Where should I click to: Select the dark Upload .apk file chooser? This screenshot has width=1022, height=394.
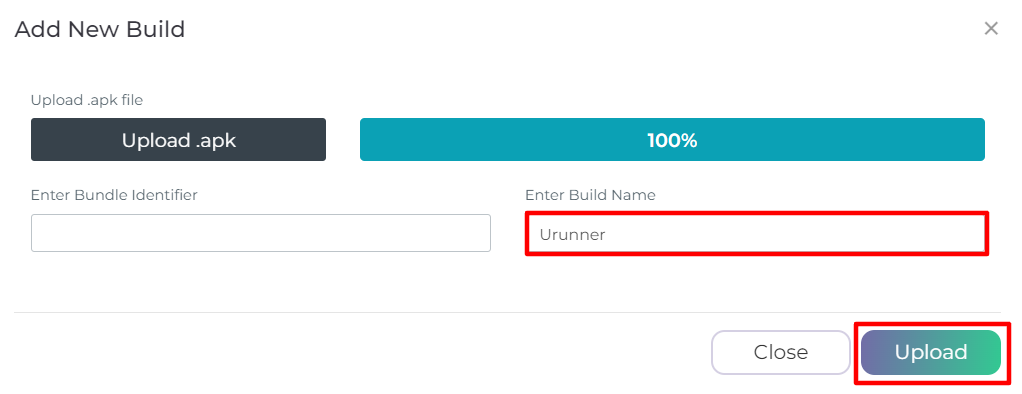(x=179, y=140)
